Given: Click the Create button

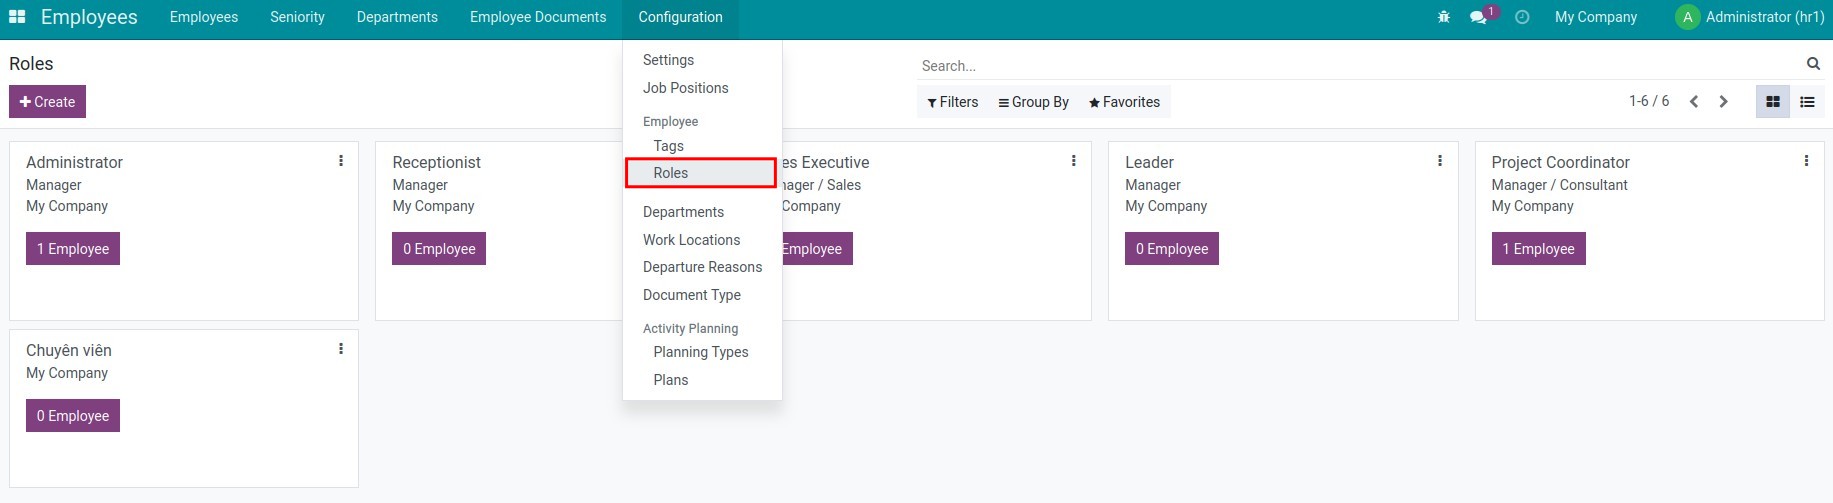Looking at the screenshot, I should 47,102.
